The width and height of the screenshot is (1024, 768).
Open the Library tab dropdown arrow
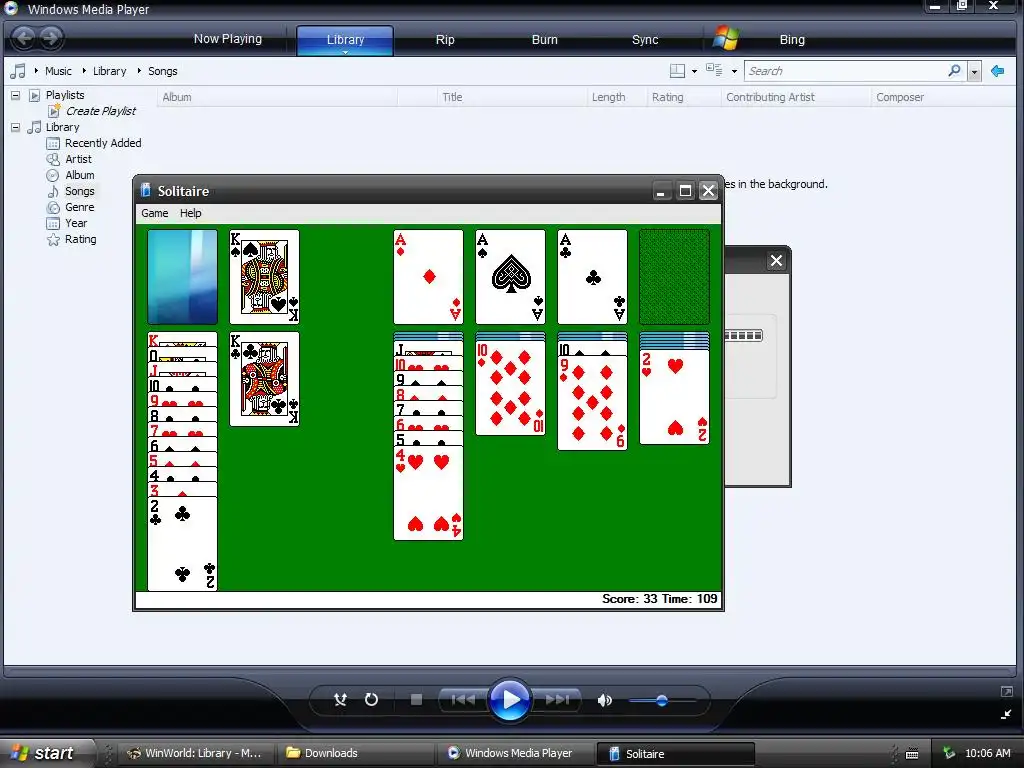click(345, 52)
